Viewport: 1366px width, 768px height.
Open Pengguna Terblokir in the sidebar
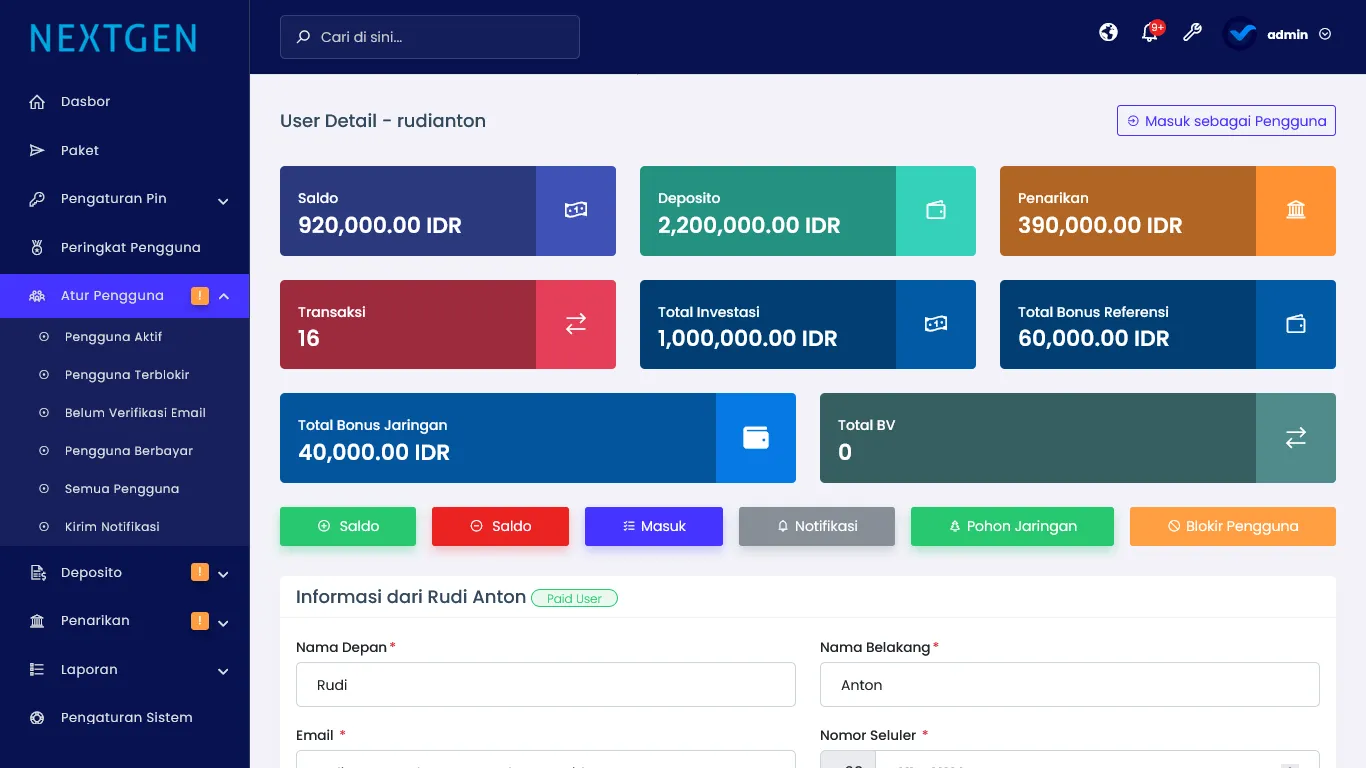(127, 375)
